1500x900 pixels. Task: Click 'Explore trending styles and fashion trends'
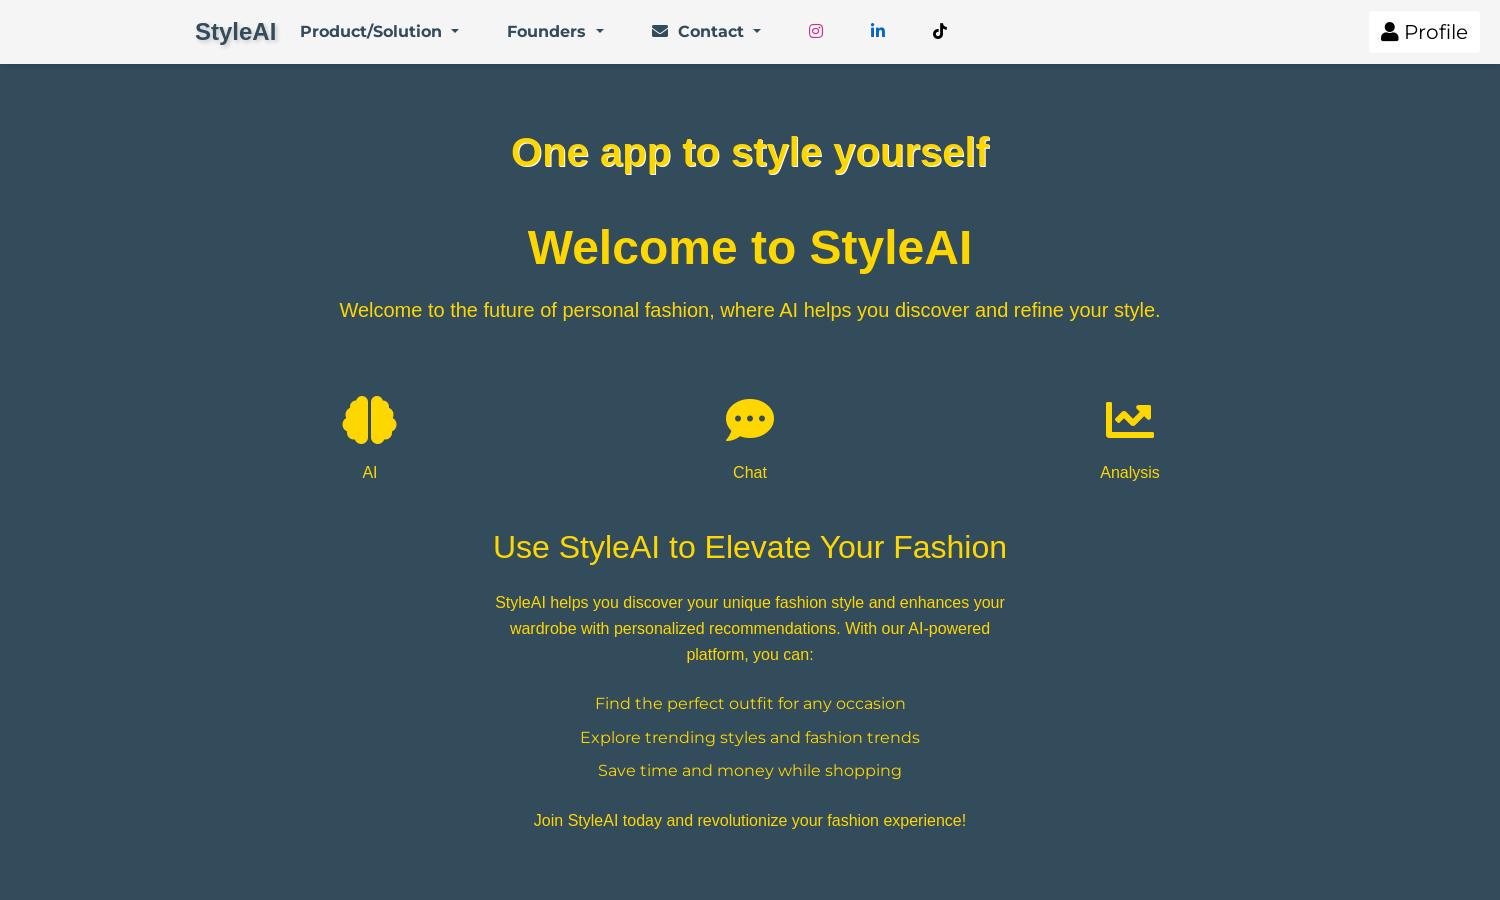pos(750,738)
